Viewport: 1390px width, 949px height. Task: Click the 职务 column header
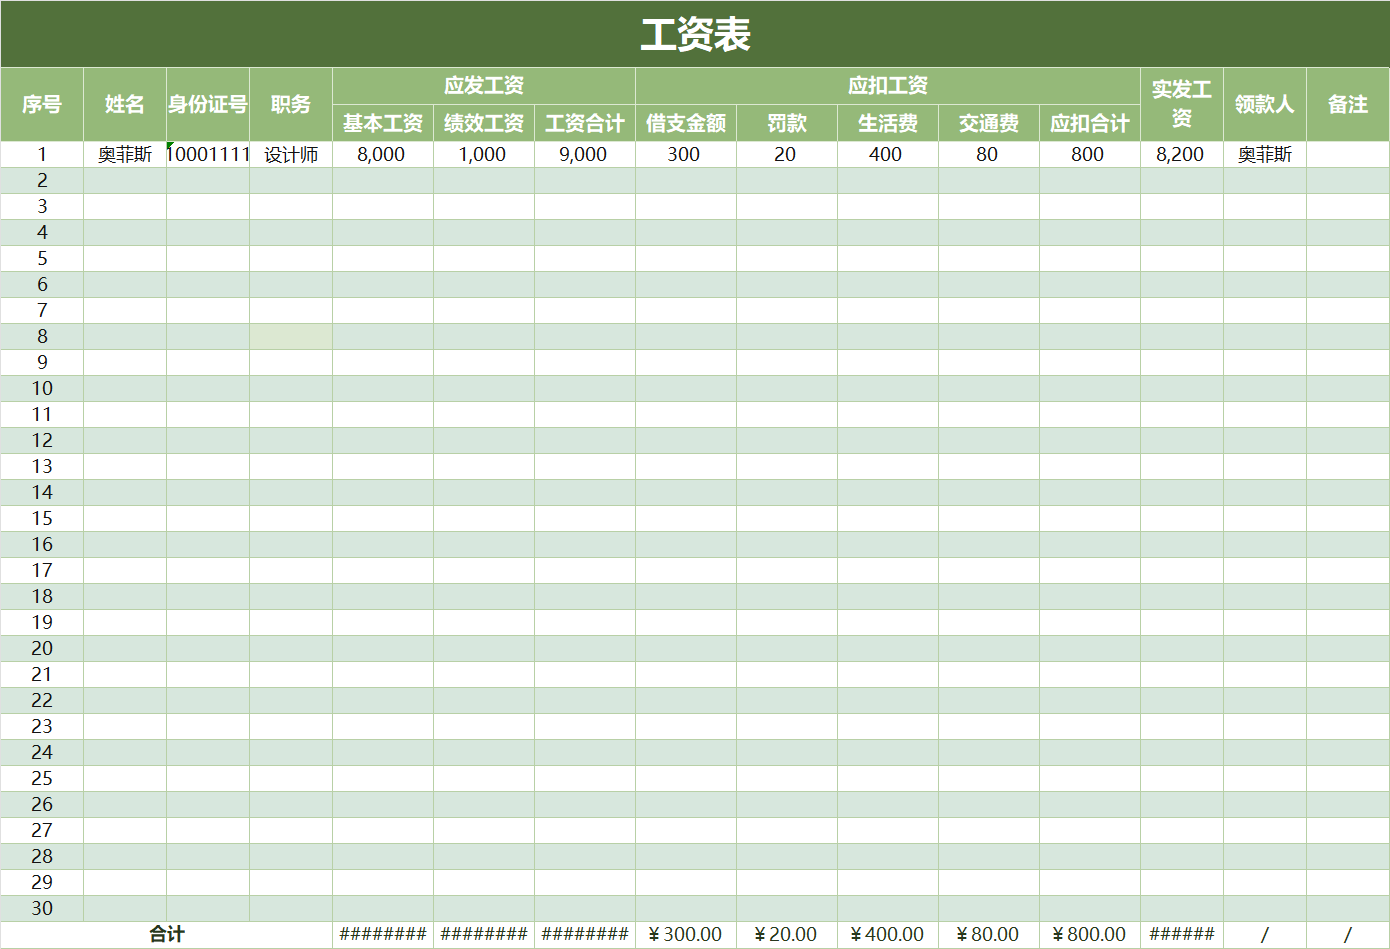(291, 104)
